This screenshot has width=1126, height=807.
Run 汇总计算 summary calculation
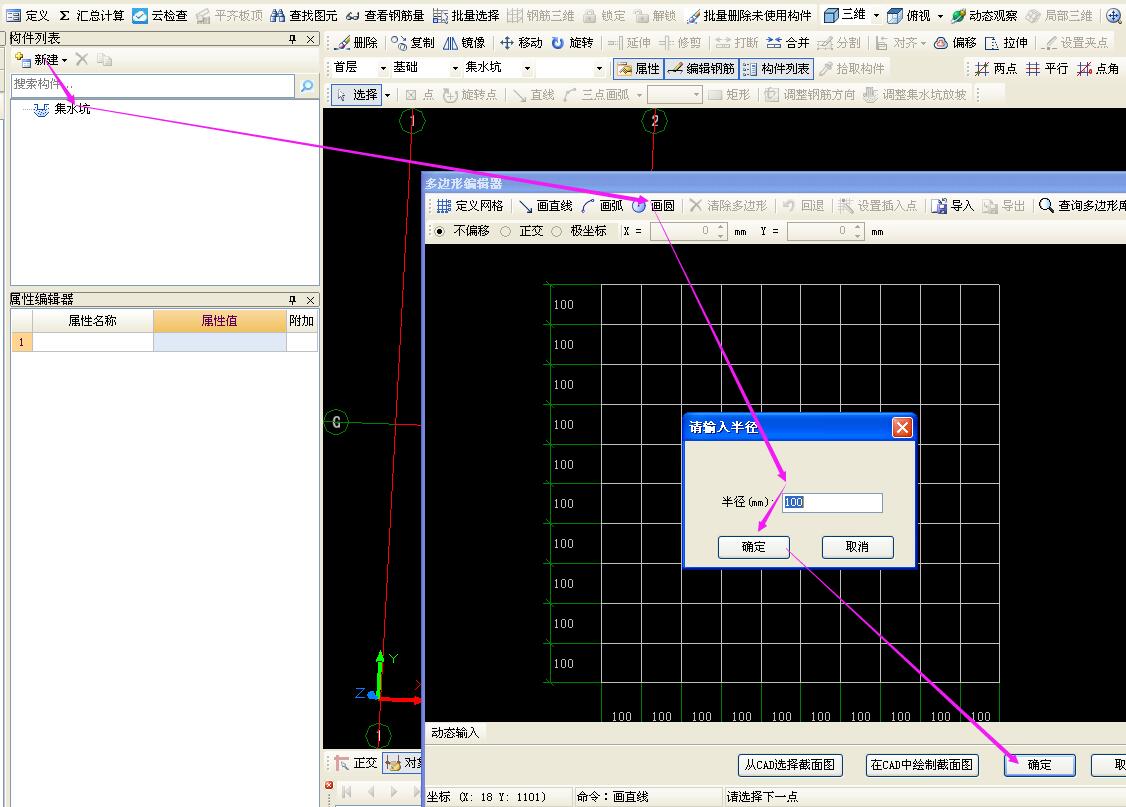(x=91, y=15)
